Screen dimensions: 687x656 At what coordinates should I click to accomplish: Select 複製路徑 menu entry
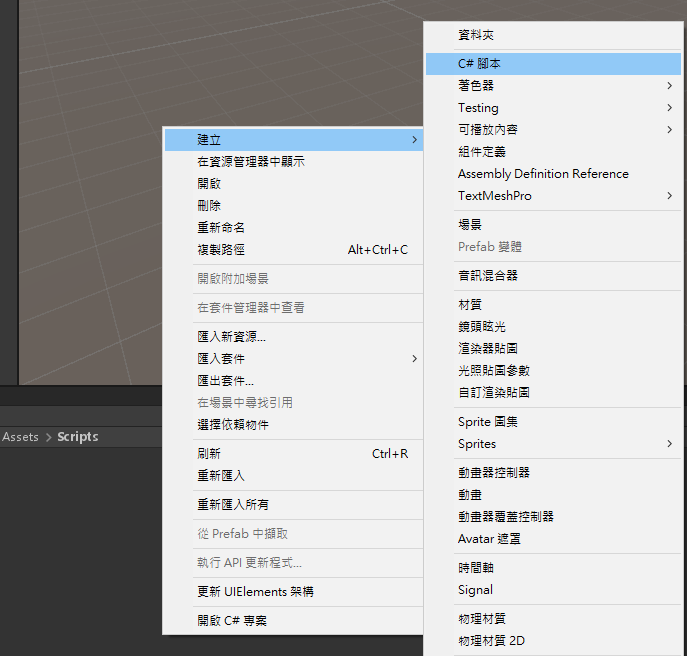tap(221, 250)
